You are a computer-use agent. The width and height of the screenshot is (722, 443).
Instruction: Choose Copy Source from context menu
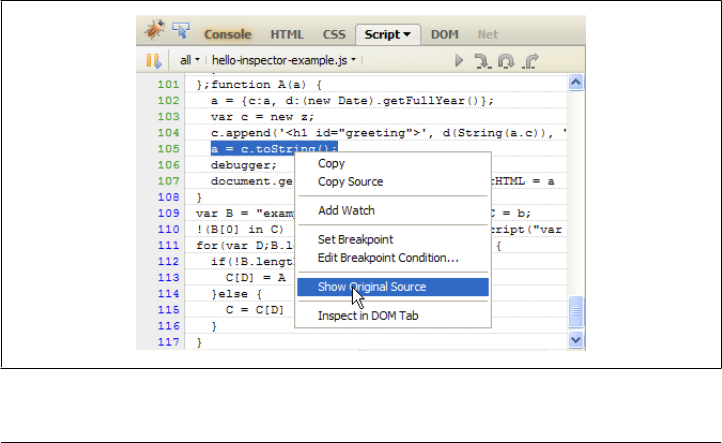pos(350,182)
